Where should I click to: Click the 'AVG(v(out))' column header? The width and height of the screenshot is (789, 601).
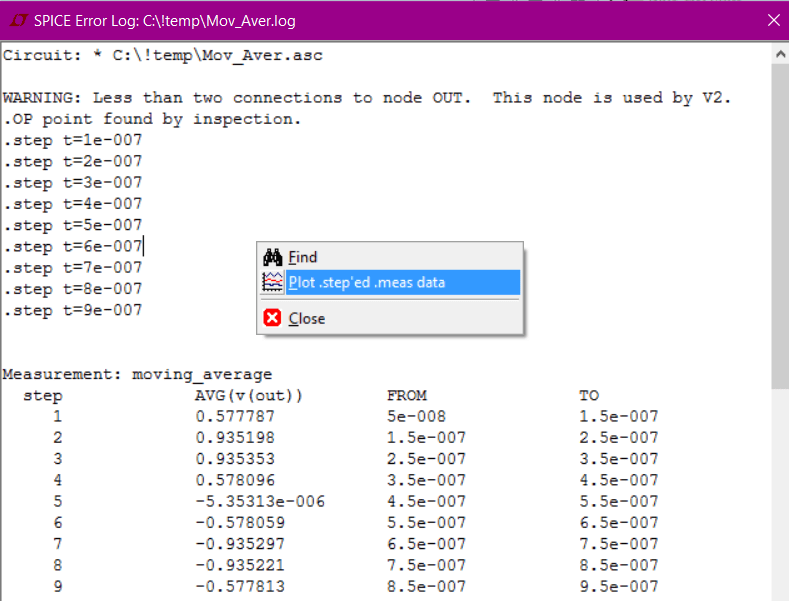(249, 396)
